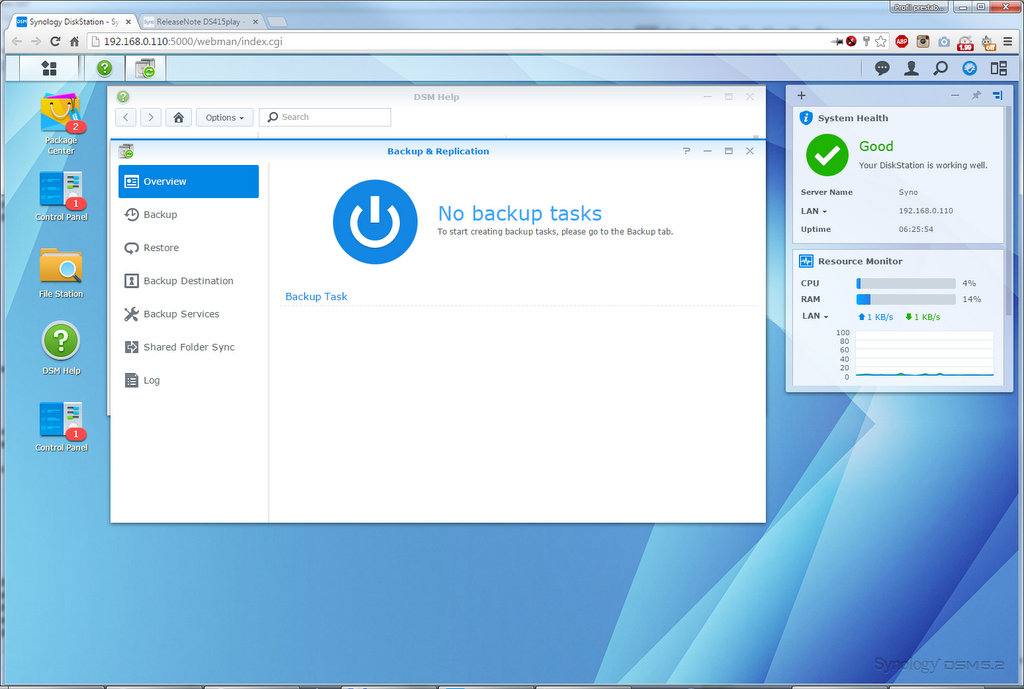Open the Backup Services section

(x=188, y=314)
